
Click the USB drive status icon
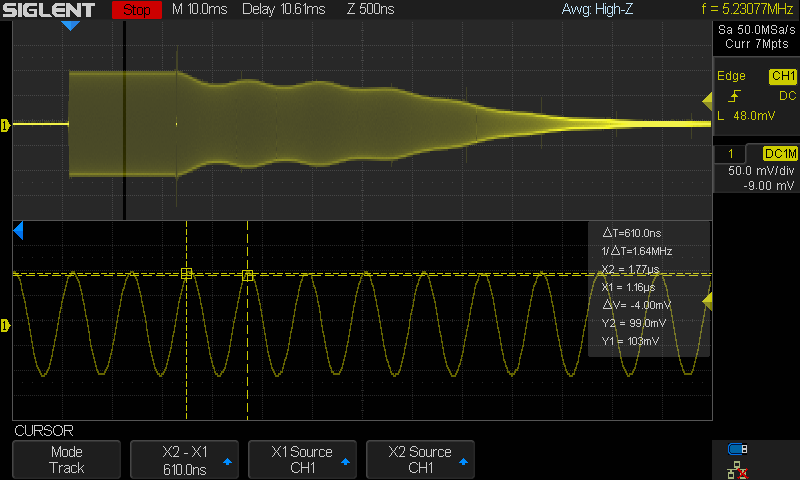tap(738, 448)
